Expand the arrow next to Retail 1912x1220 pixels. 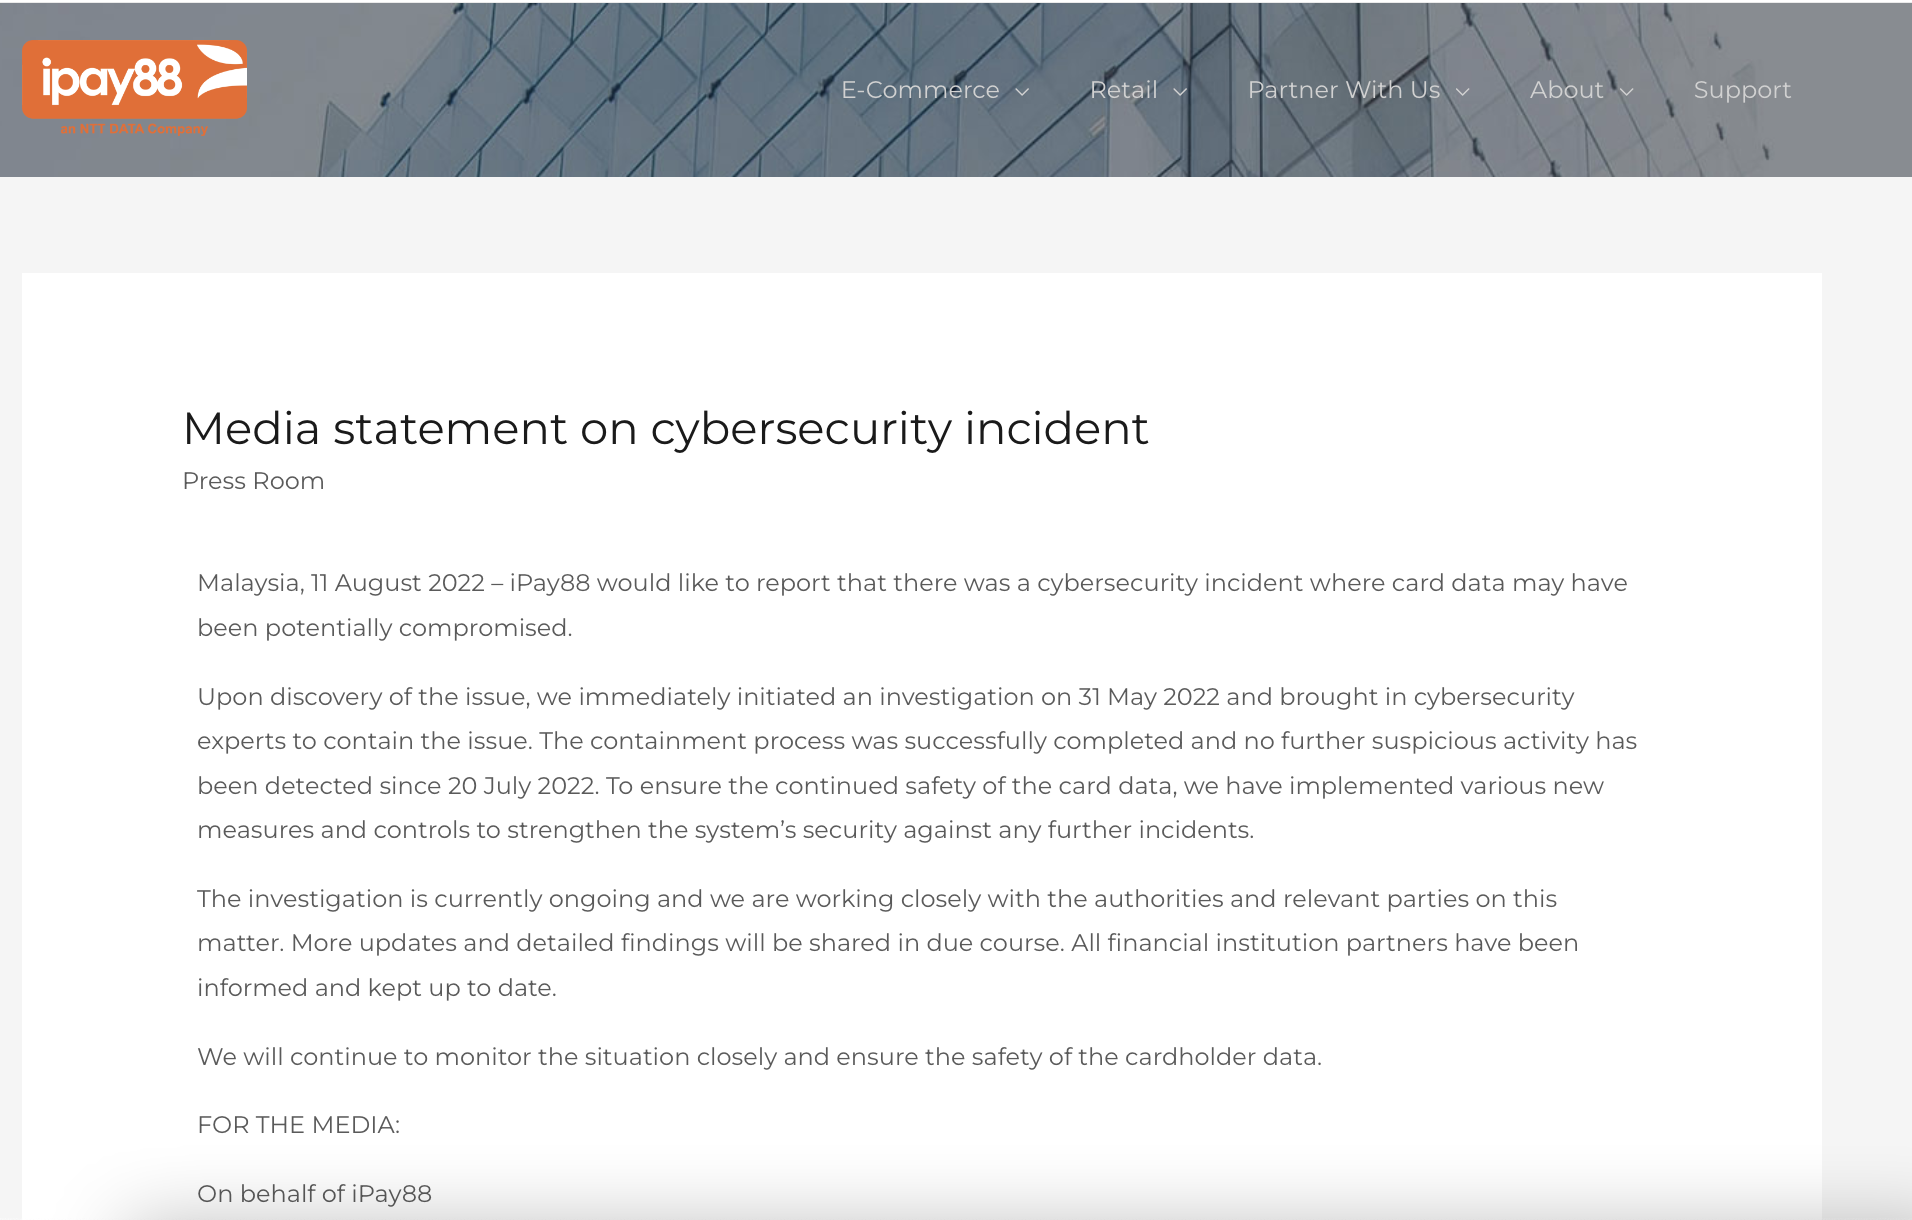tap(1180, 92)
